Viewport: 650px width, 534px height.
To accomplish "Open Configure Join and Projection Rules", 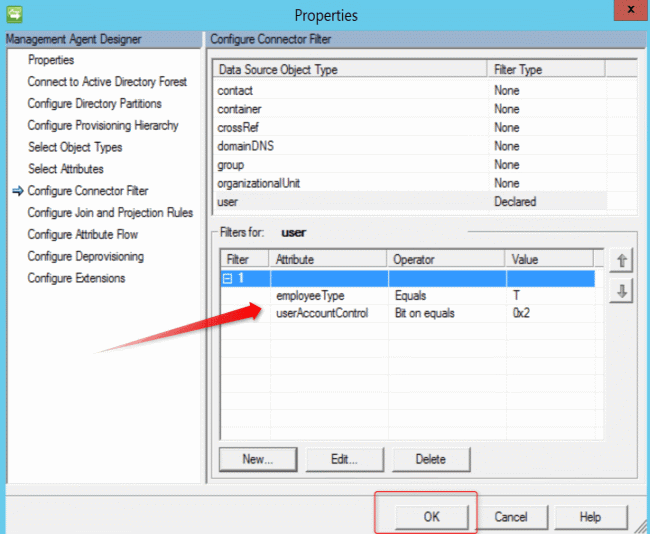I will 110,213.
